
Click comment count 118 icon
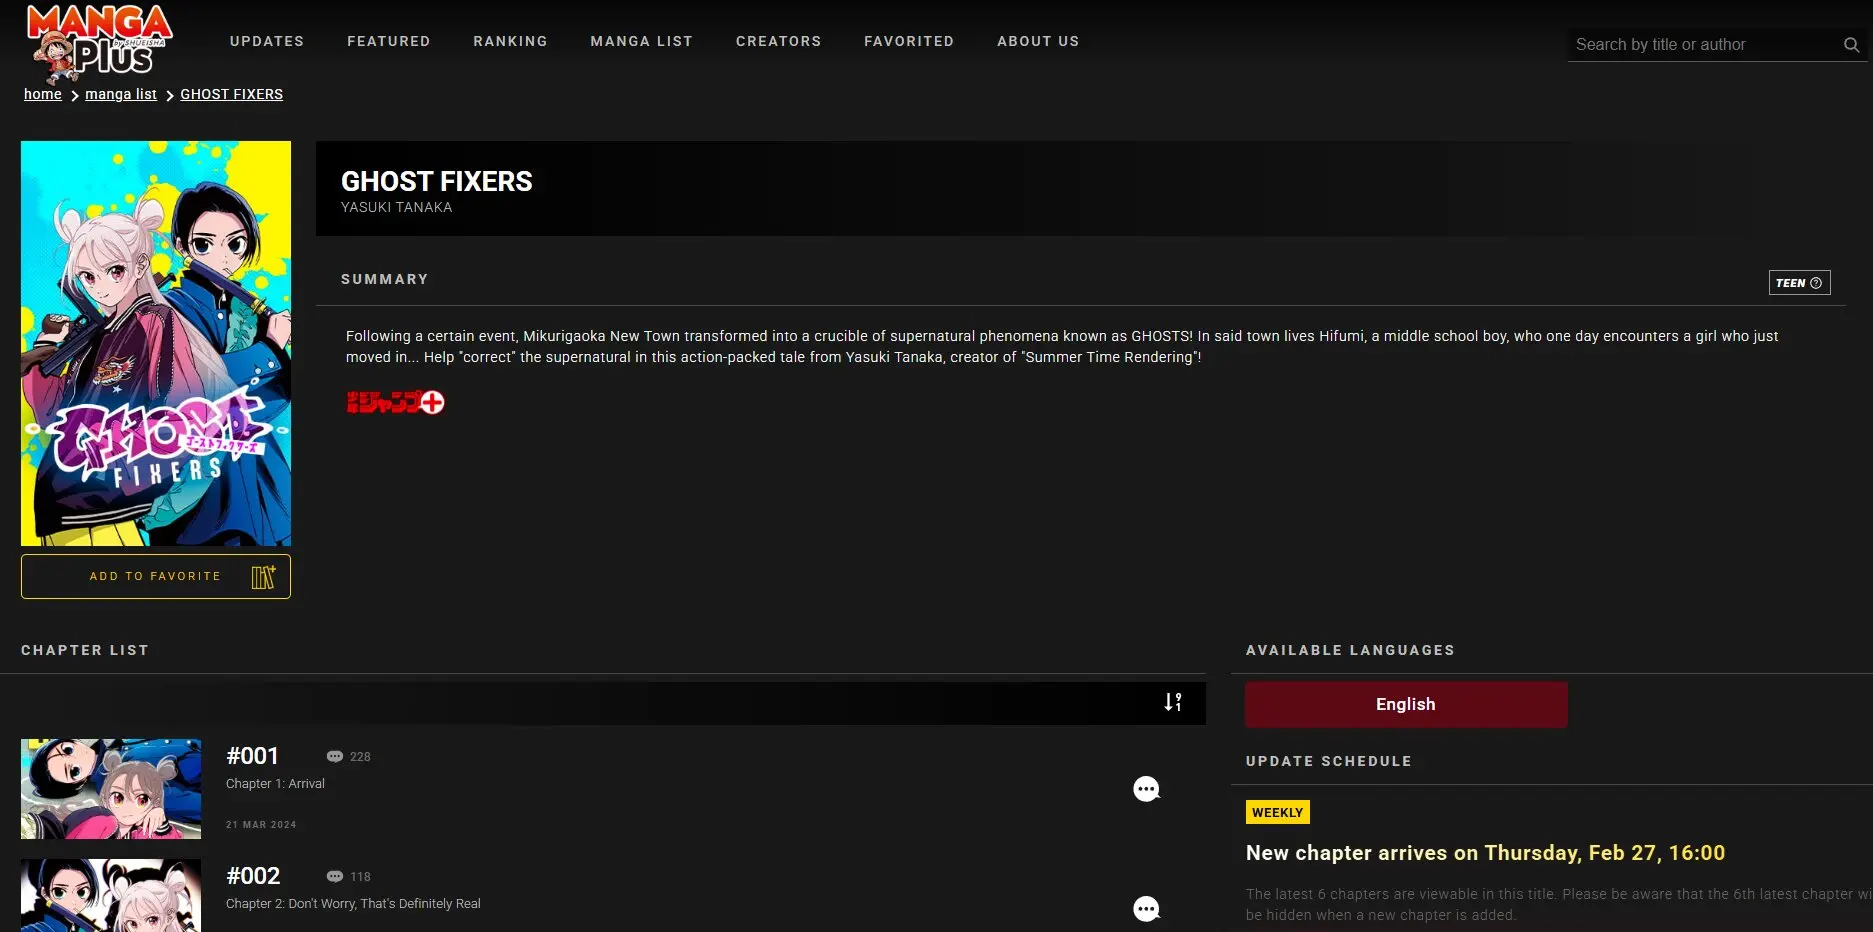pos(335,877)
